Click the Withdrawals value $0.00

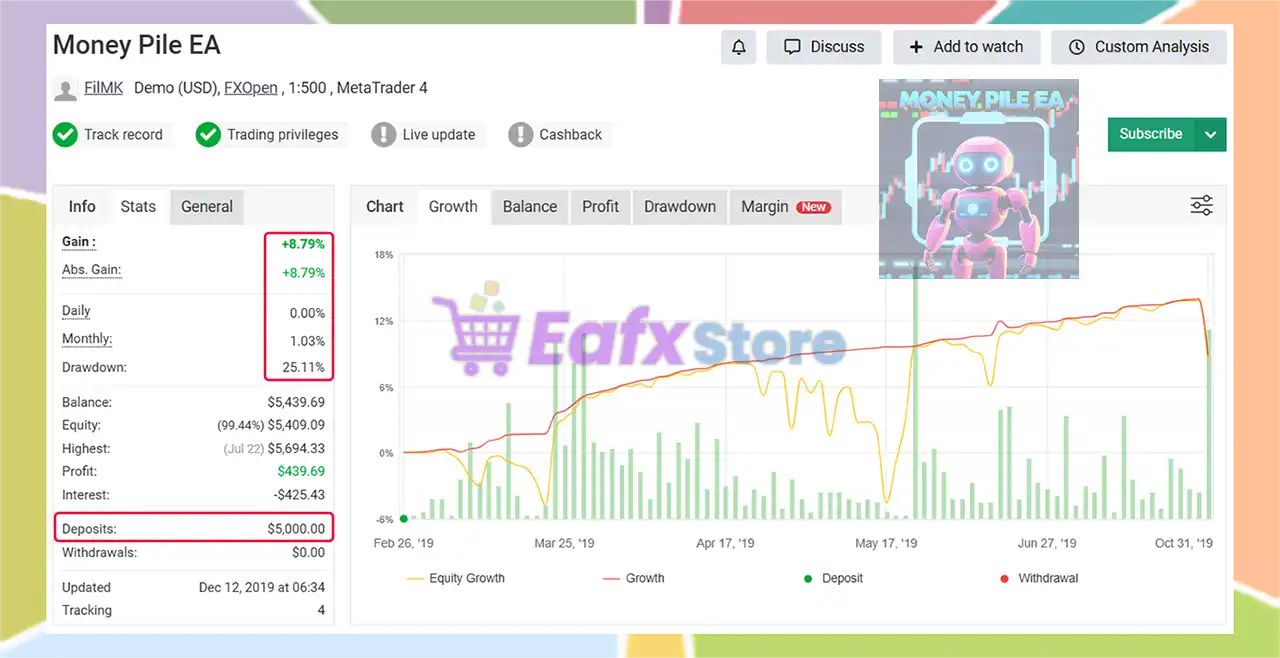(x=309, y=552)
